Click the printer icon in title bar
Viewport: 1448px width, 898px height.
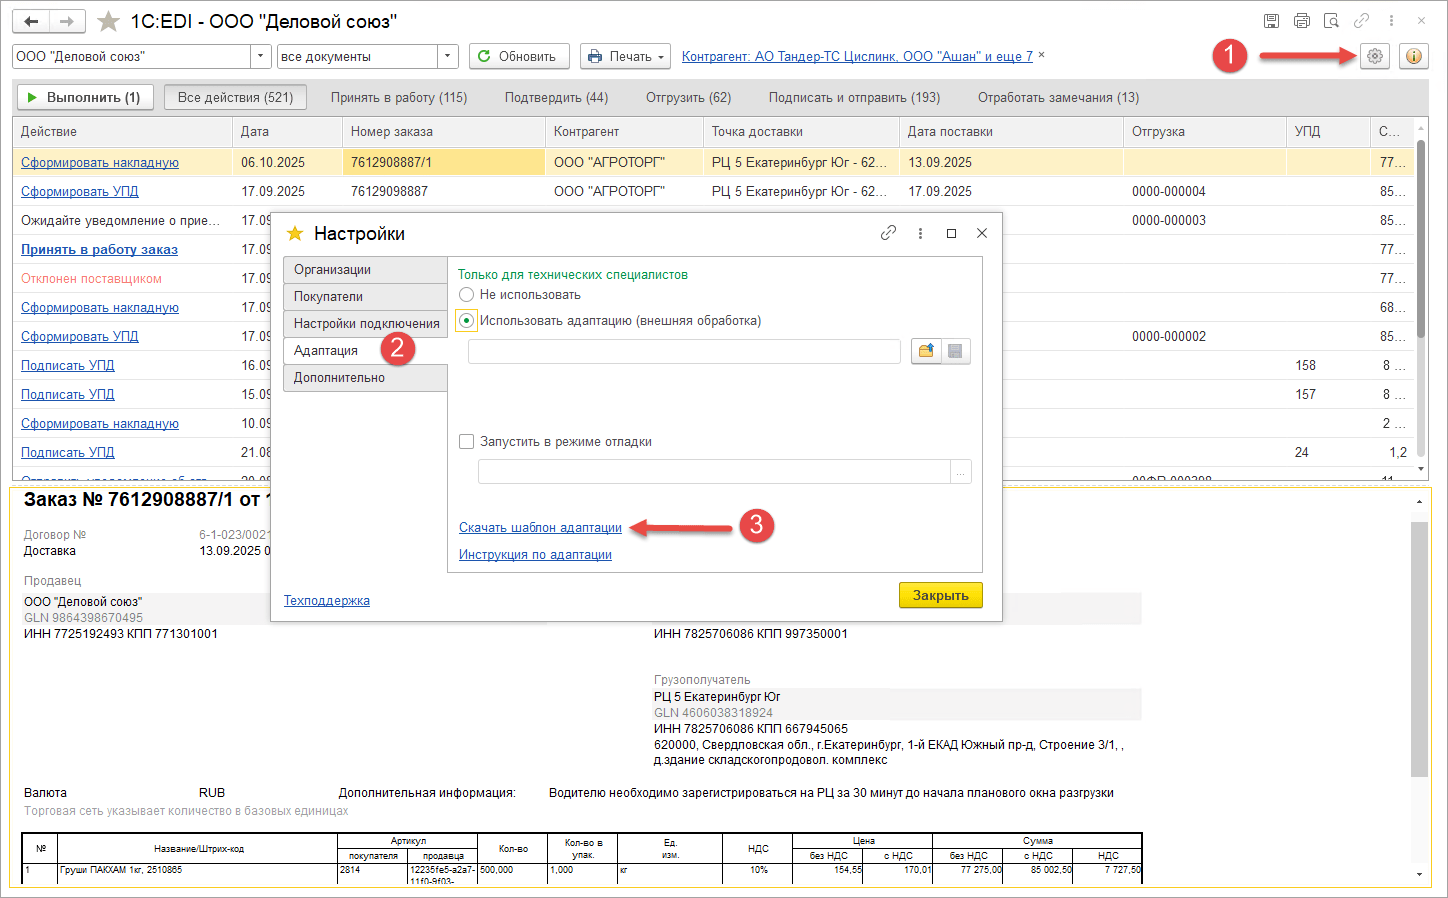point(1301,21)
